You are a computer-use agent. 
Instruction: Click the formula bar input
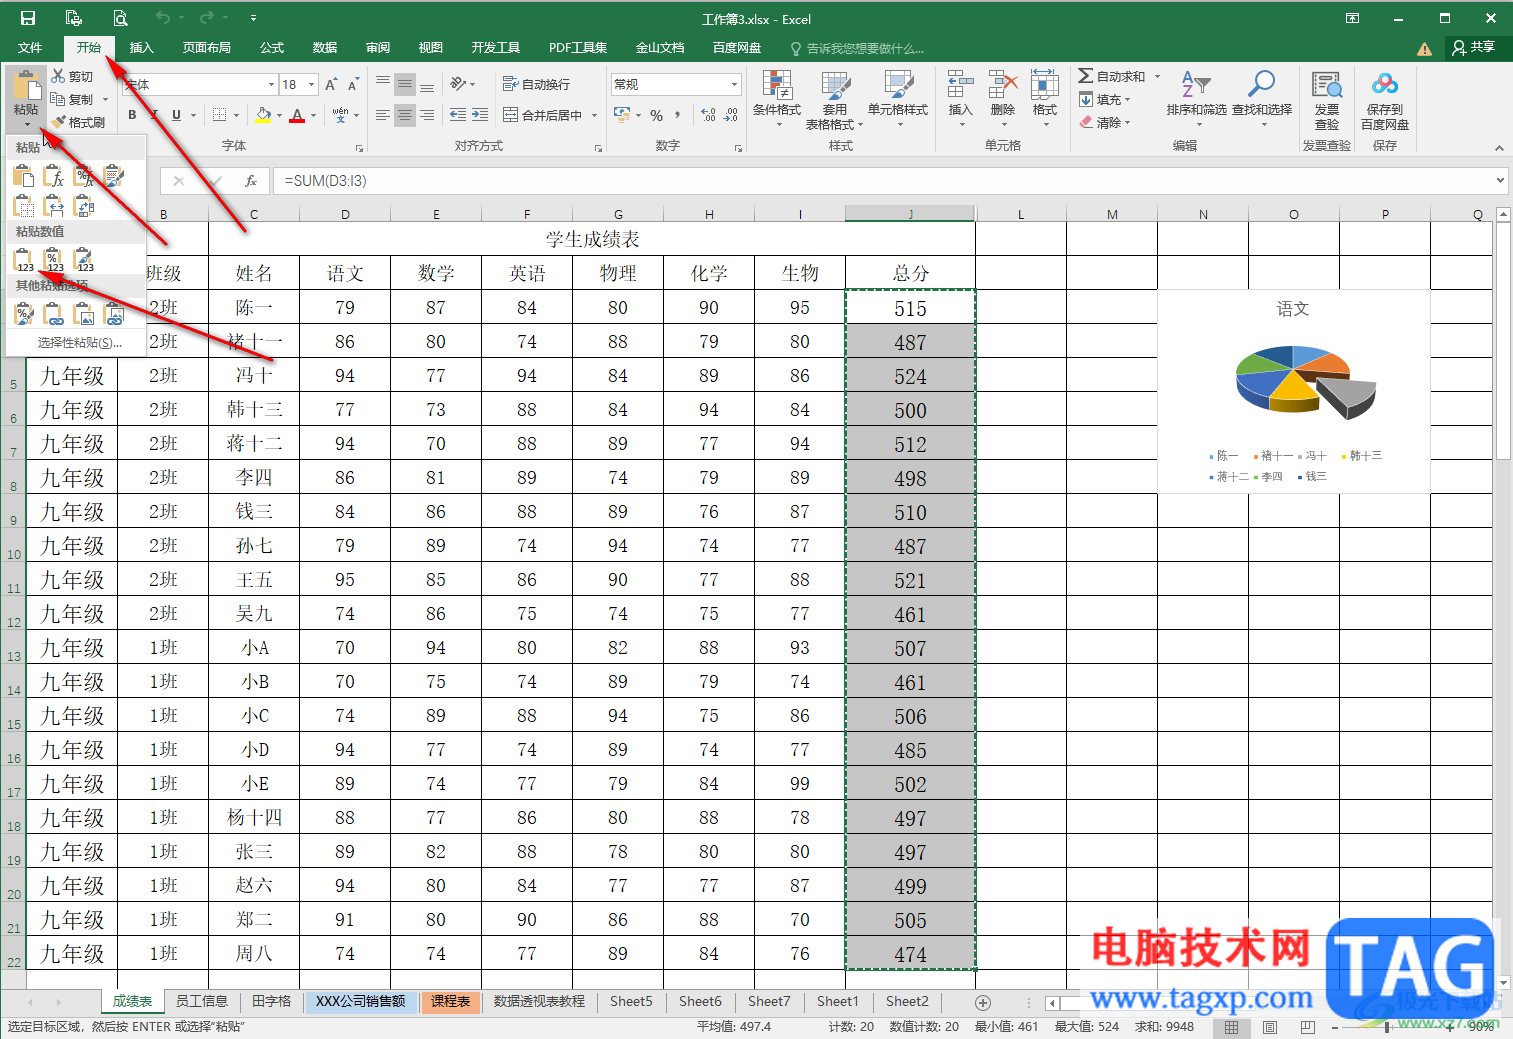884,181
